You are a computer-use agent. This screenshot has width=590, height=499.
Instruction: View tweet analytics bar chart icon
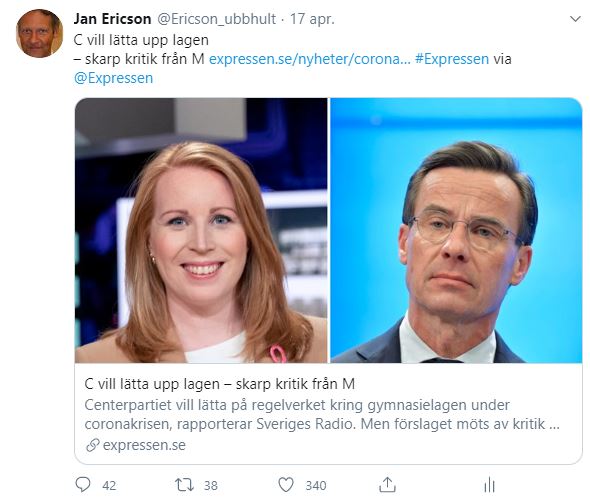click(489, 485)
